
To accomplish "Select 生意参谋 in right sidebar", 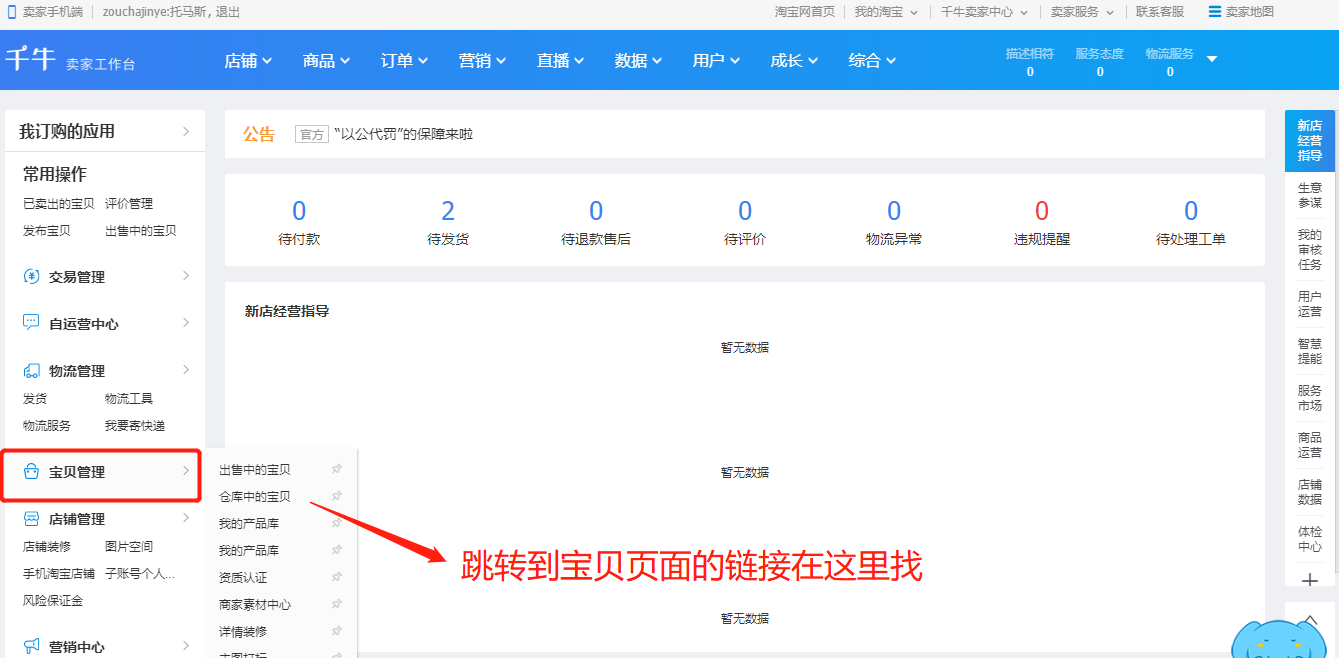I will (1310, 195).
